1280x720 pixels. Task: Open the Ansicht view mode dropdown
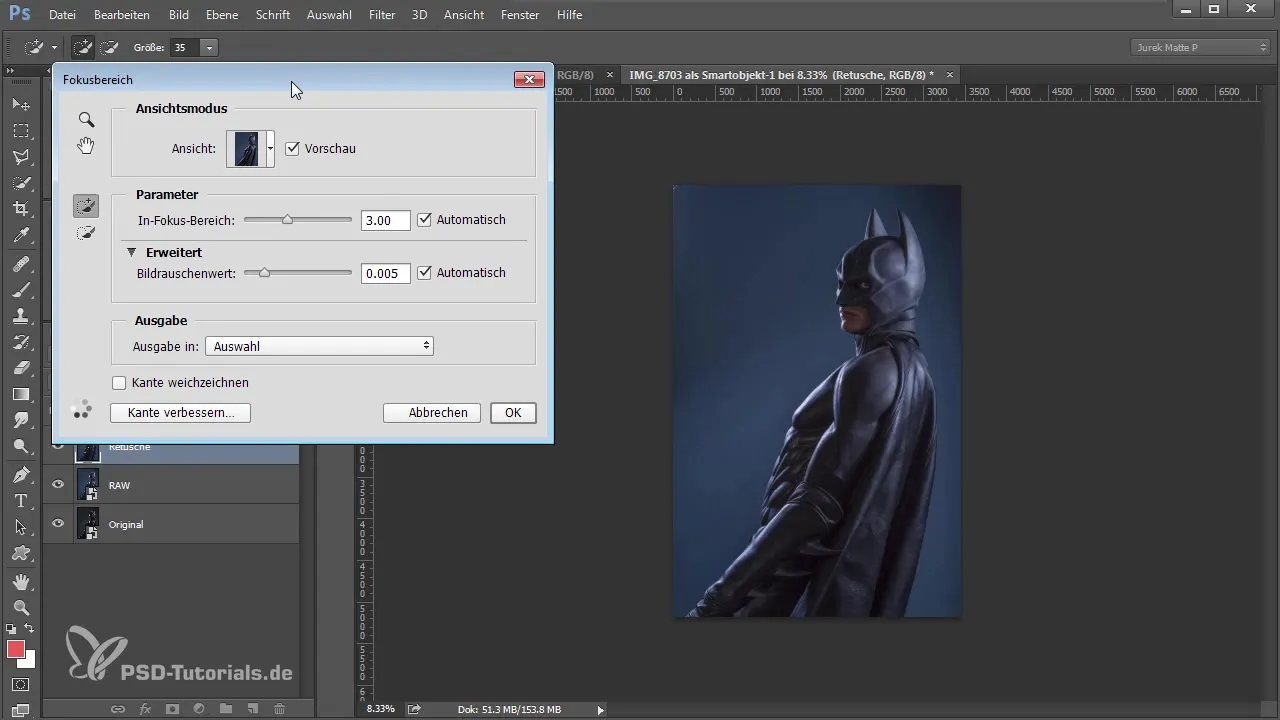(270, 149)
